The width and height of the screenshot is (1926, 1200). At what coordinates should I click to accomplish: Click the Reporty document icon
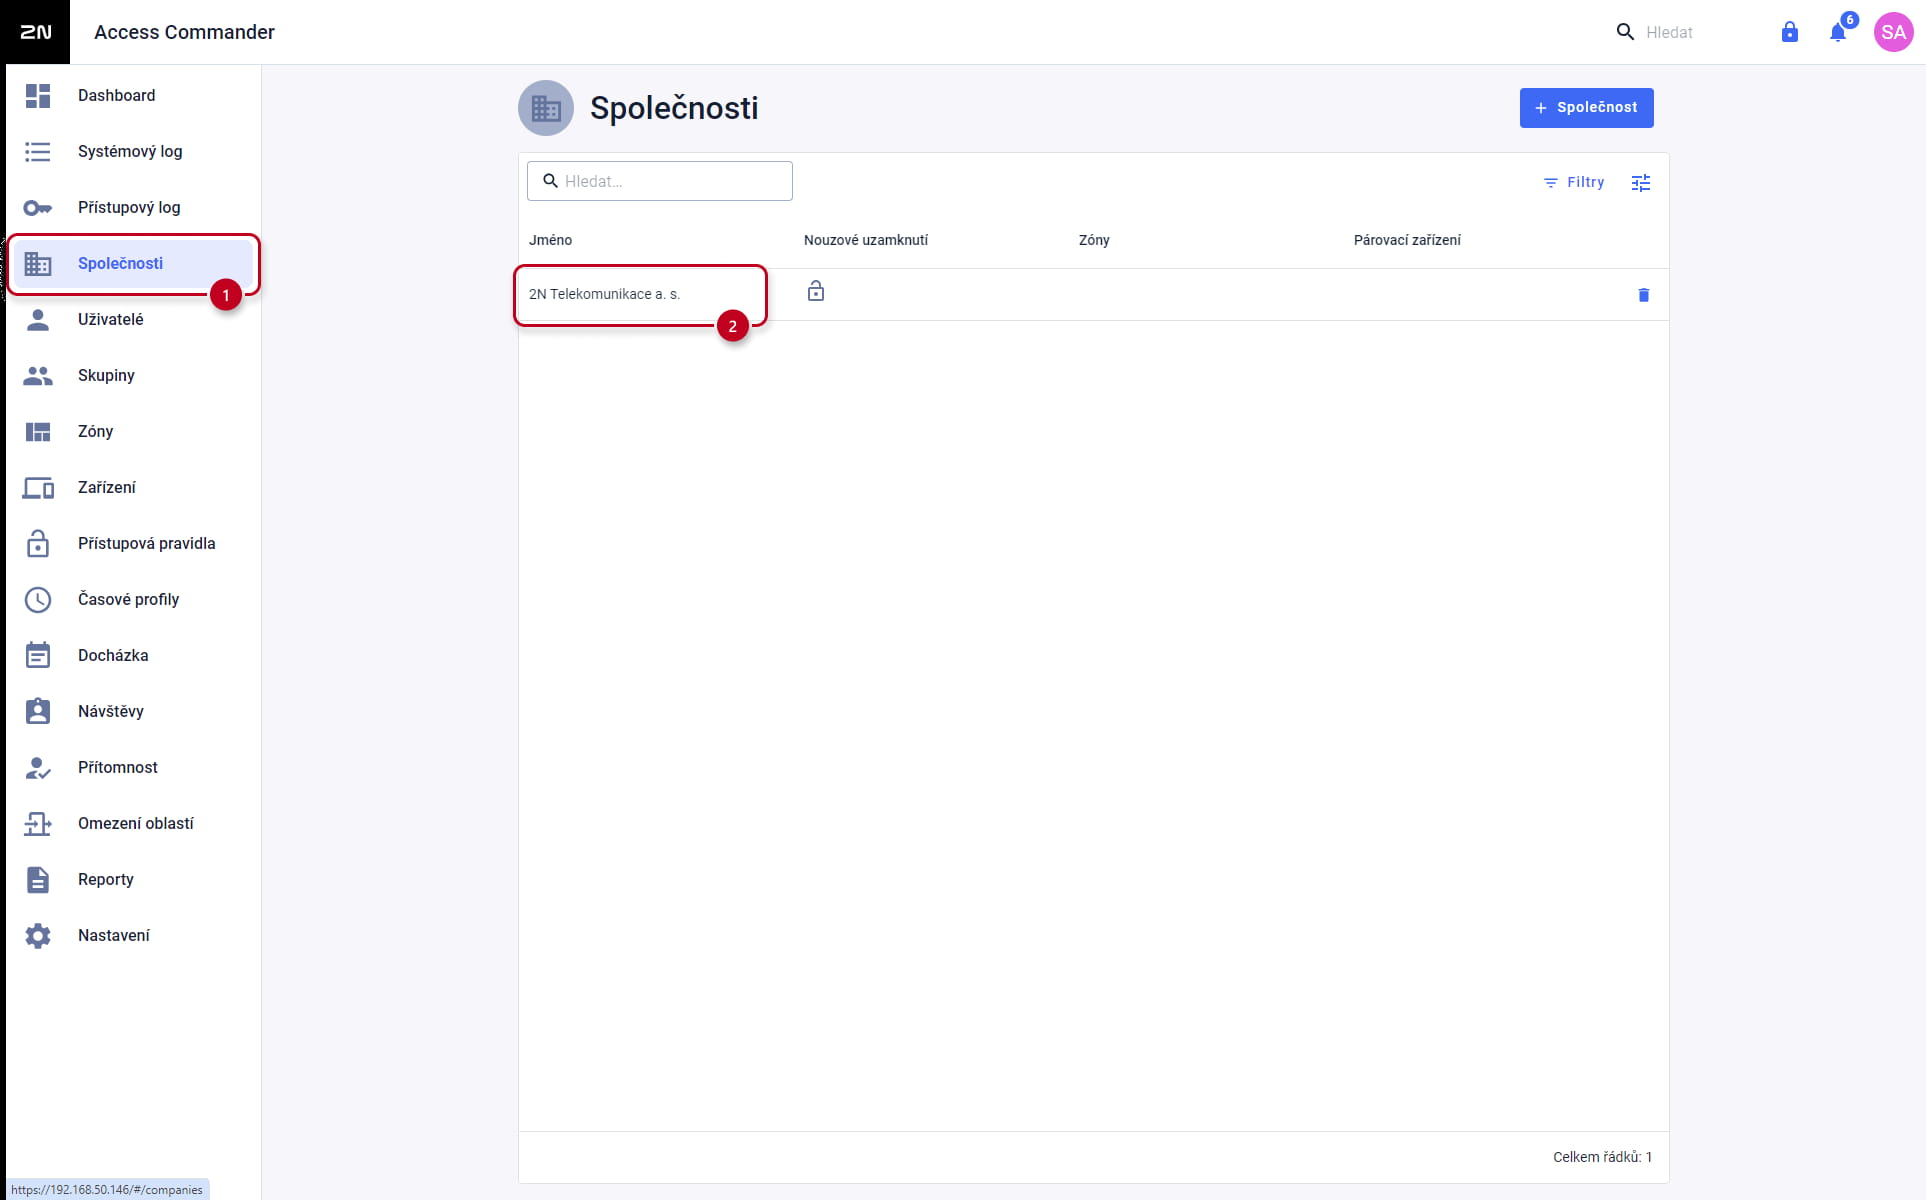38,880
